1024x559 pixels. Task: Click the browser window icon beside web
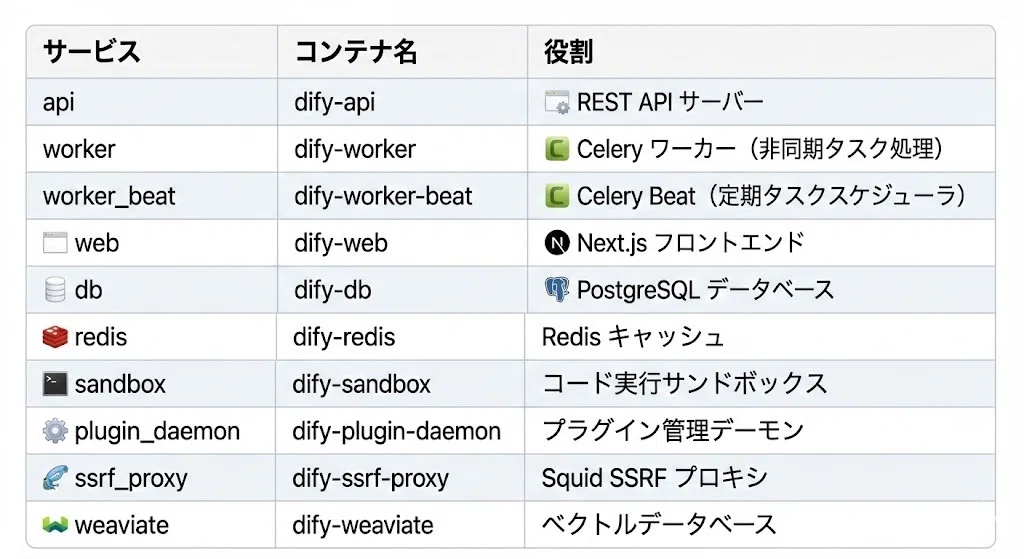pyautogui.click(x=55, y=243)
